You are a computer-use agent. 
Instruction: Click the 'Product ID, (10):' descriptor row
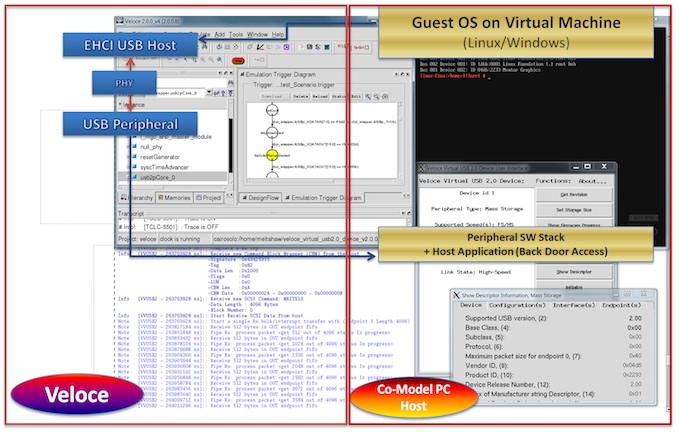[x=553, y=375]
